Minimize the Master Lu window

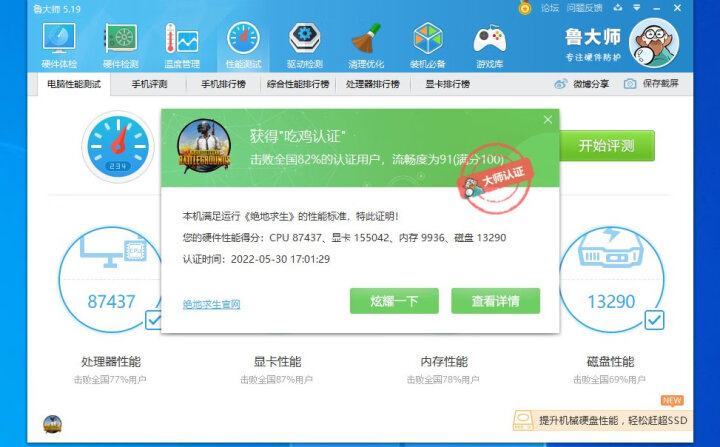657,8
